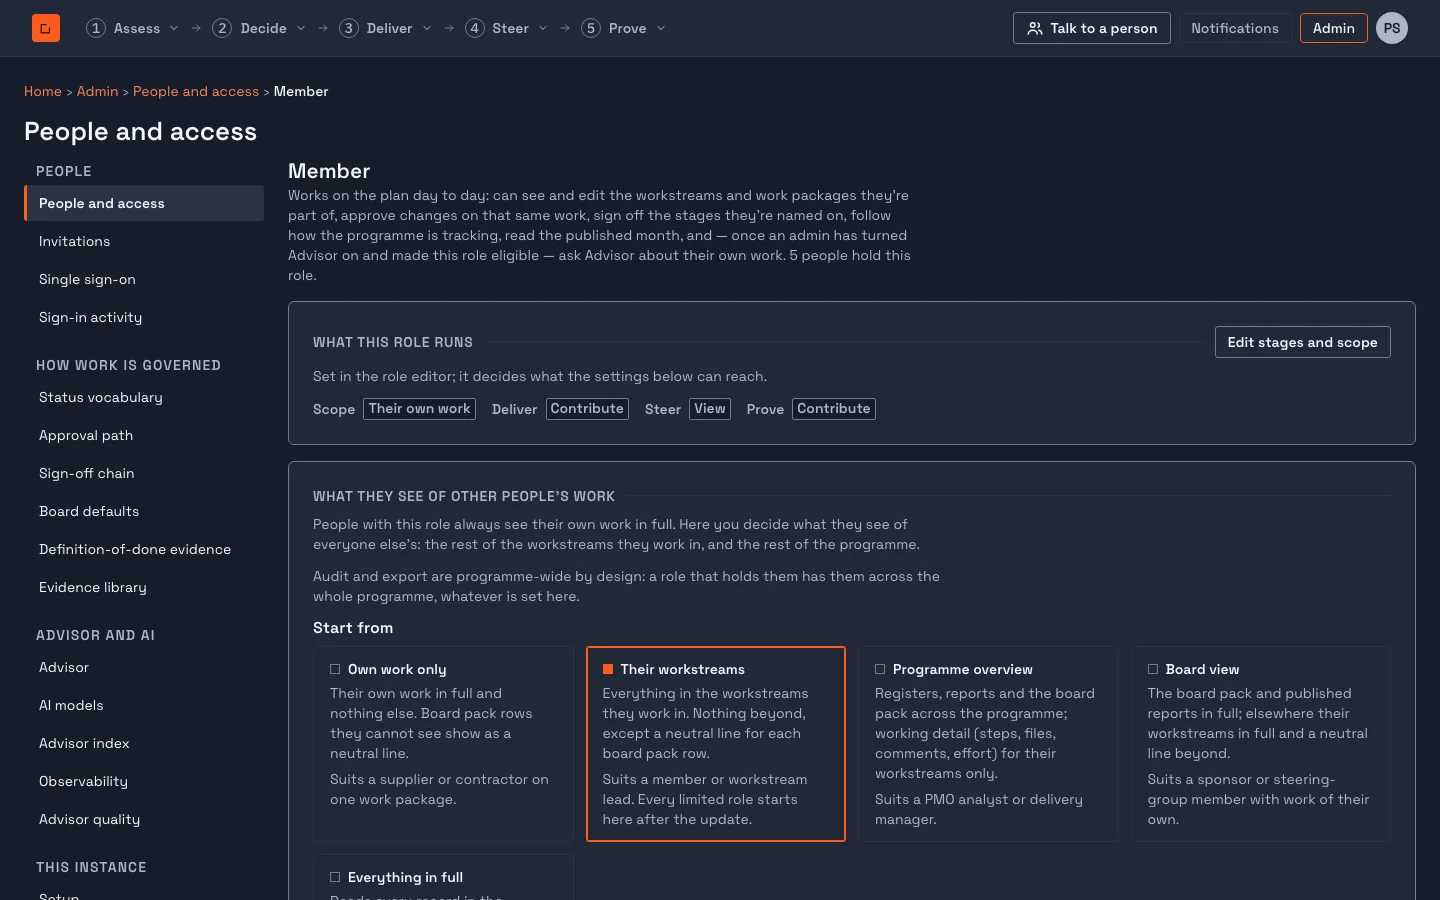Open Single sign-on in the sidebar
The image size is (1440, 900).
[144, 279]
